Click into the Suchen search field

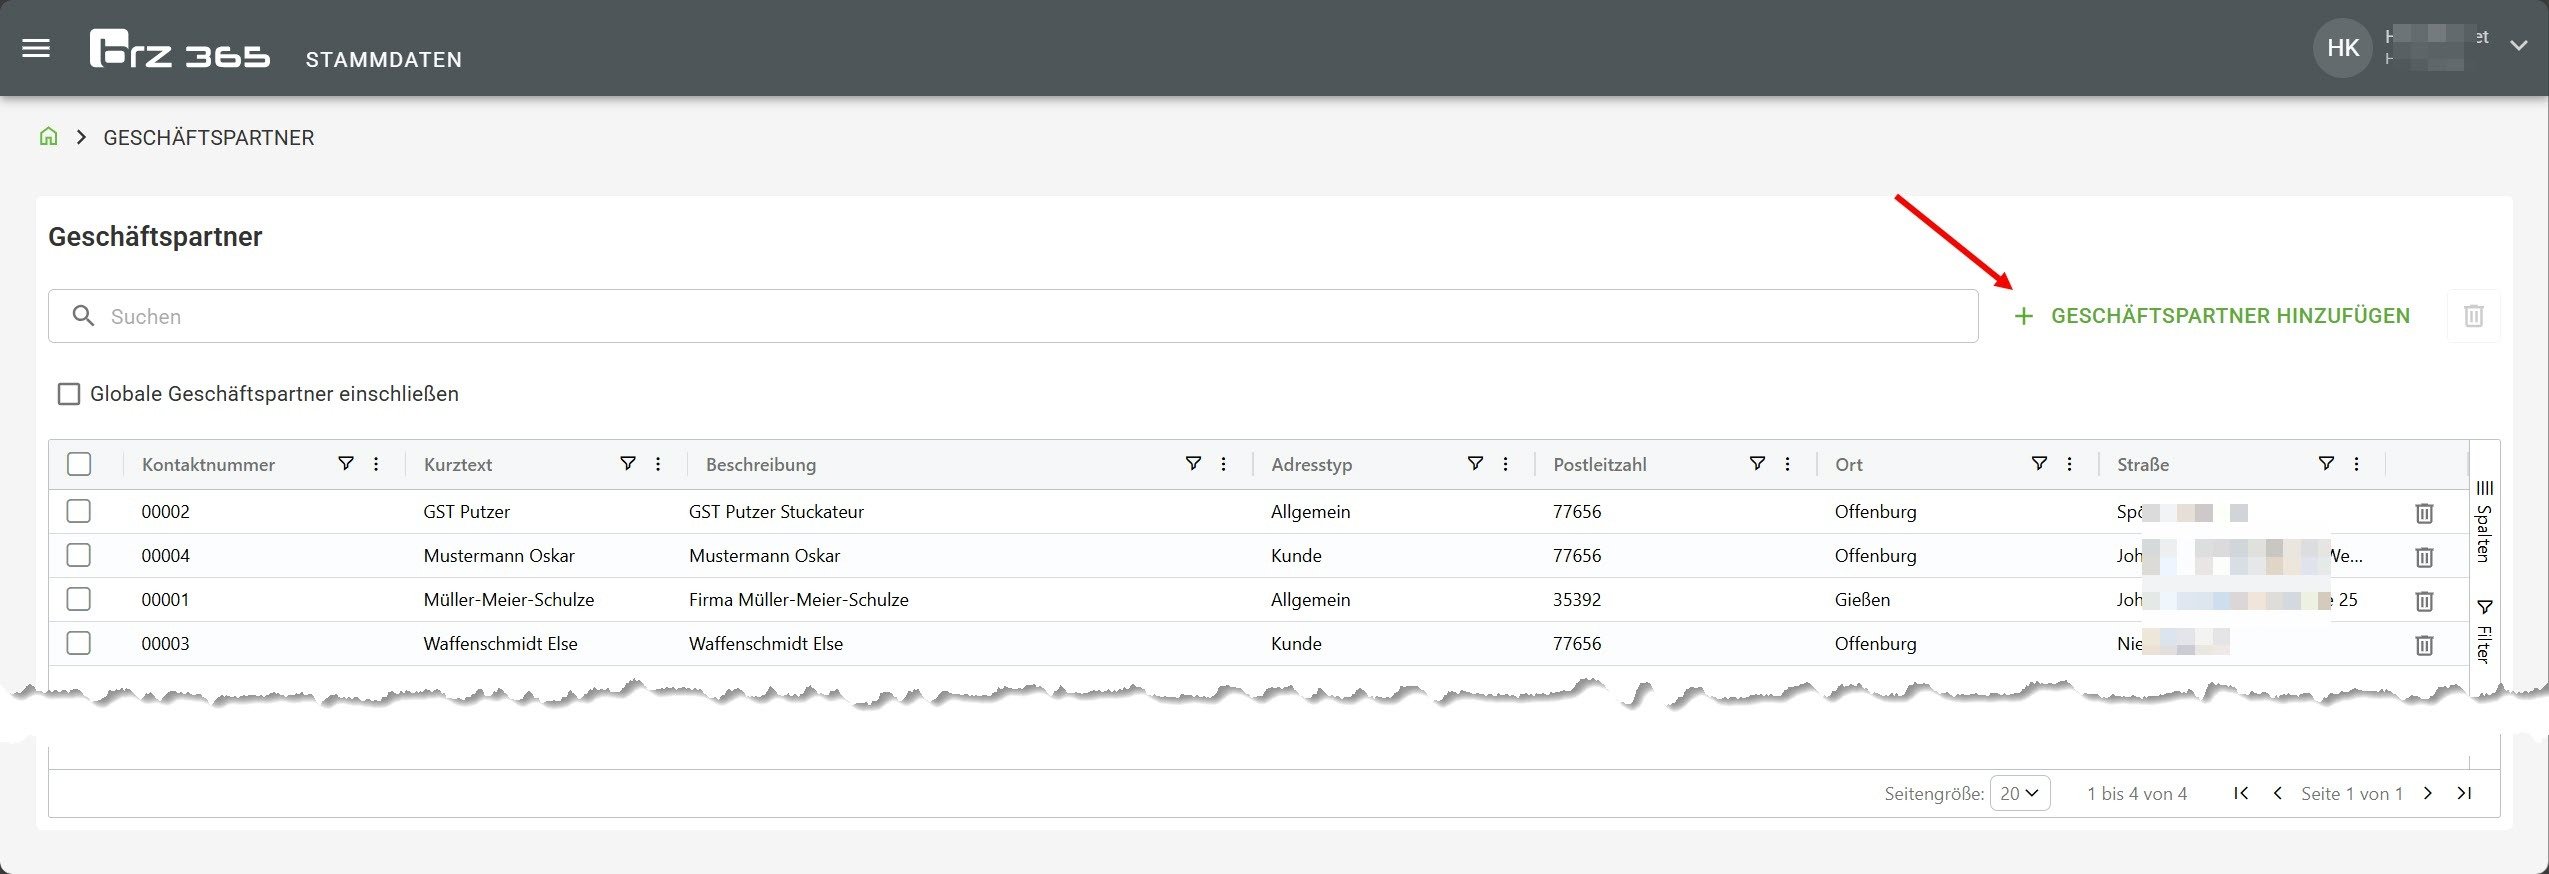[1012, 316]
